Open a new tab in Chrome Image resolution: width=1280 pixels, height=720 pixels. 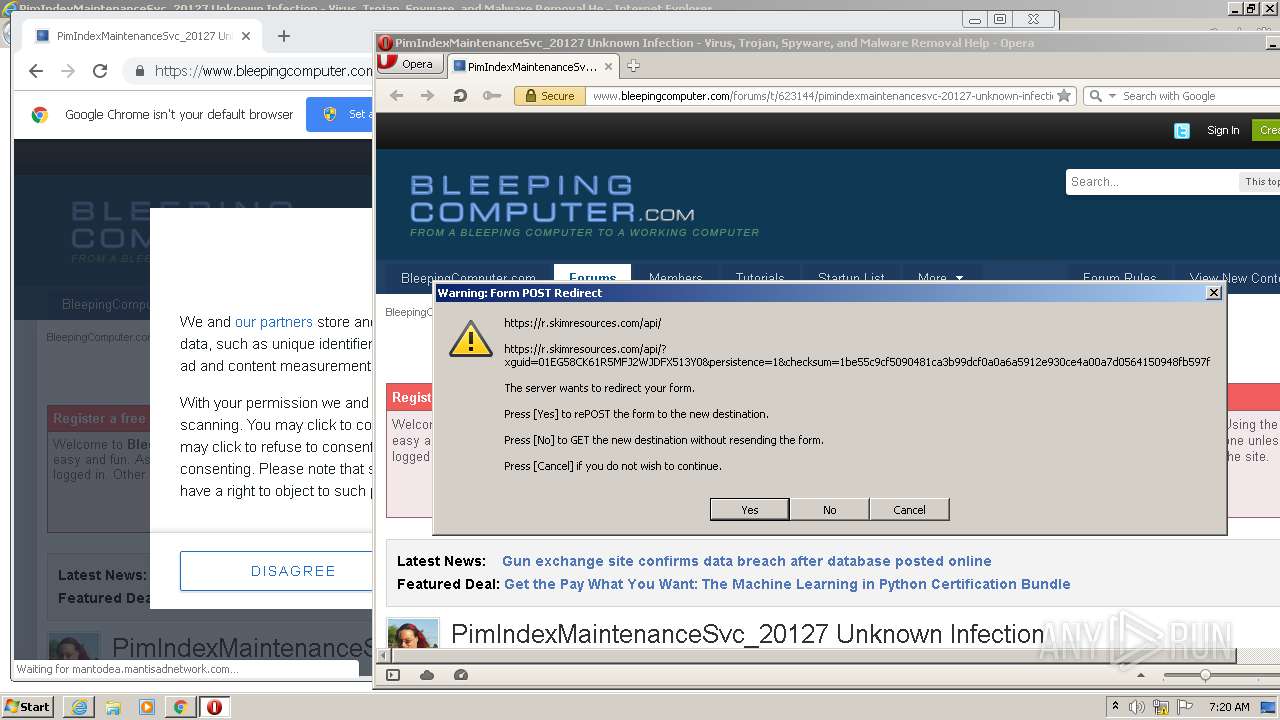tap(284, 36)
